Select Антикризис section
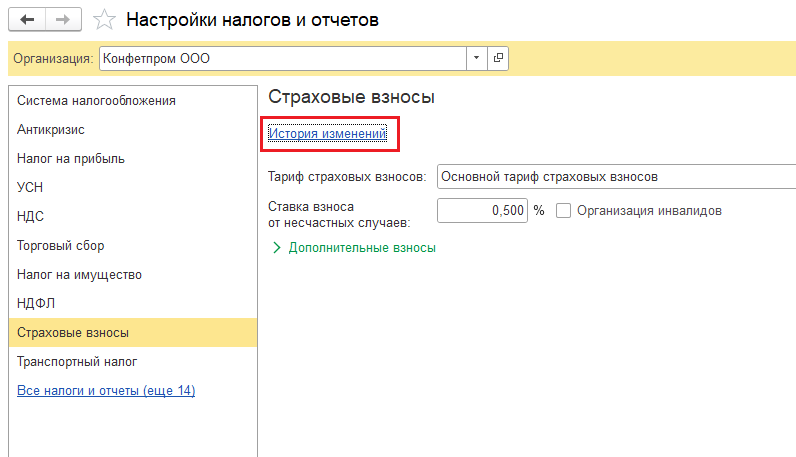The width and height of the screenshot is (796, 457). coord(133,129)
